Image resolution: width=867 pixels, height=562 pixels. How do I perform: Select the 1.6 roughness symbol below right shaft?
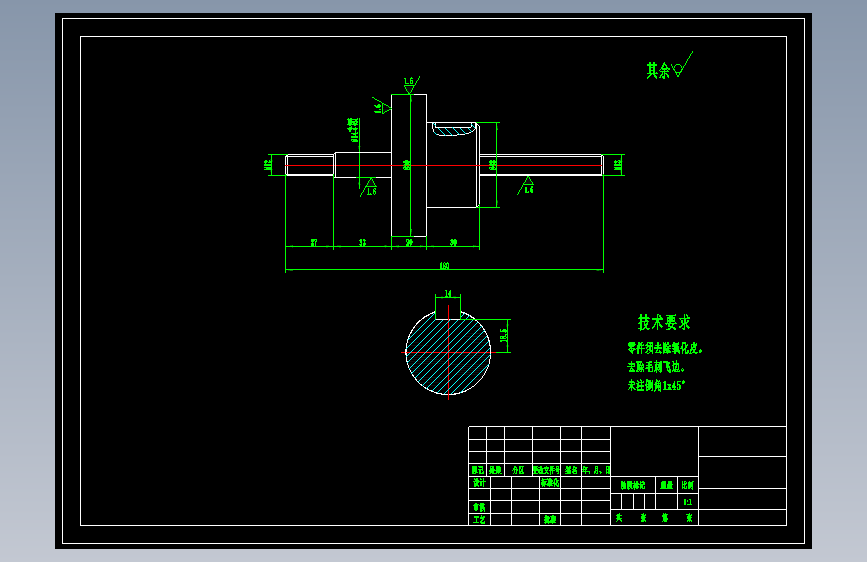coord(526,186)
